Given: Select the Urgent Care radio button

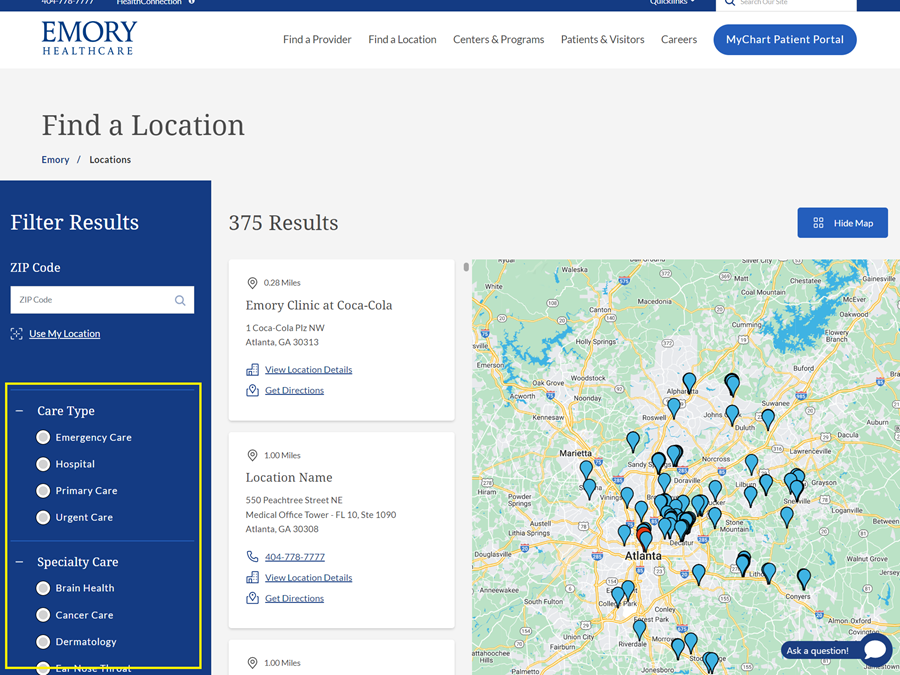Looking at the screenshot, I should [x=43, y=517].
